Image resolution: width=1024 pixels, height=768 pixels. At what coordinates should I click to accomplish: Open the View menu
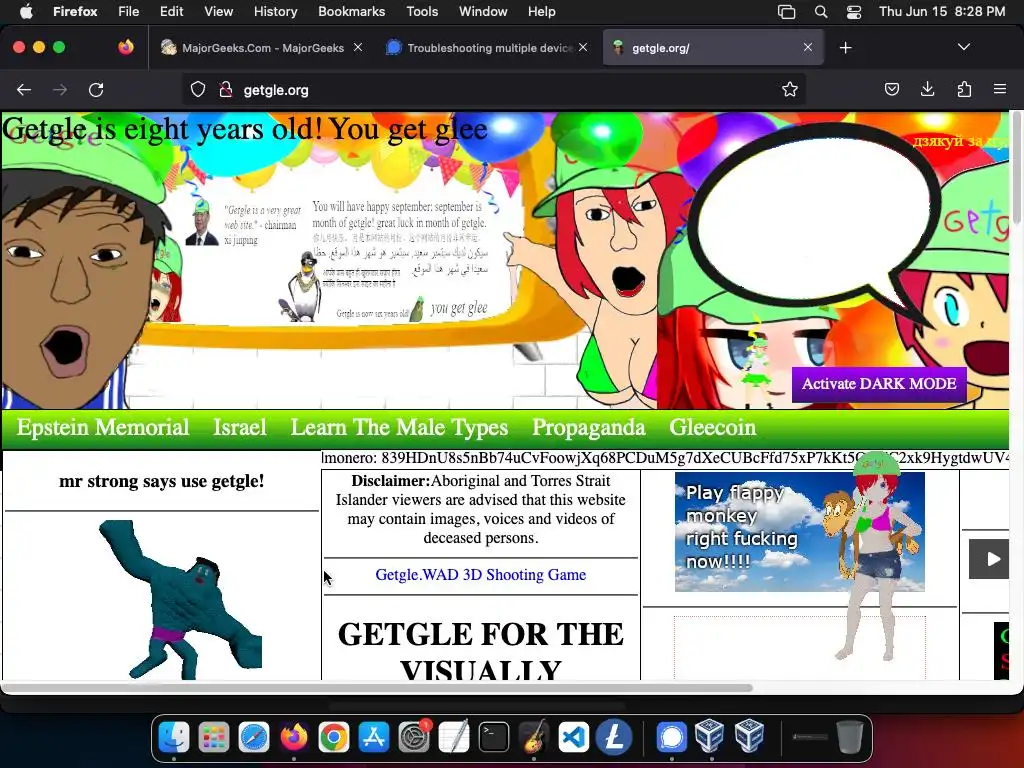point(218,12)
